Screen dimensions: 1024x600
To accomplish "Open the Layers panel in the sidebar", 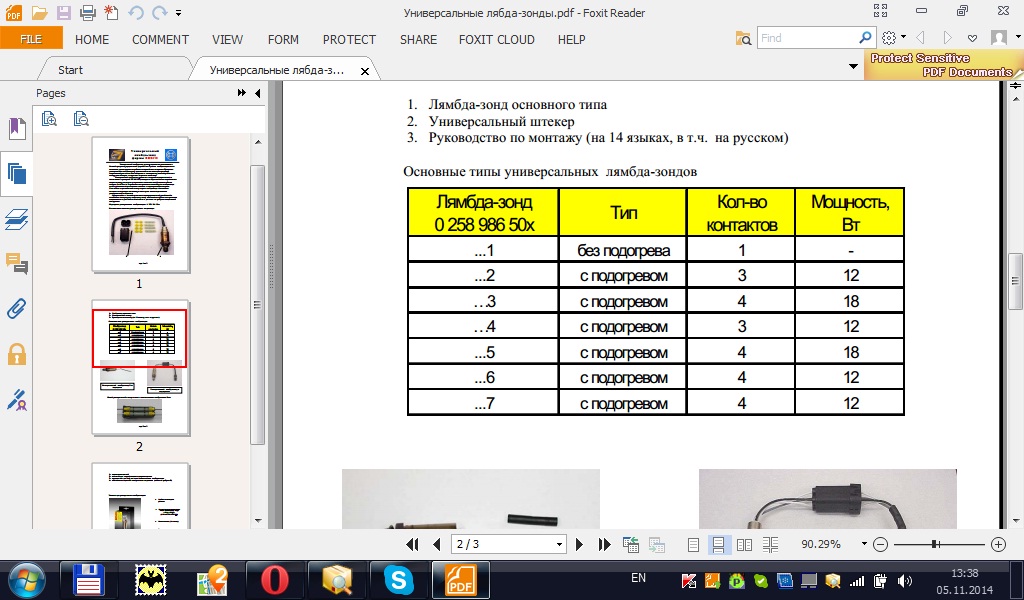I will pos(16,220).
